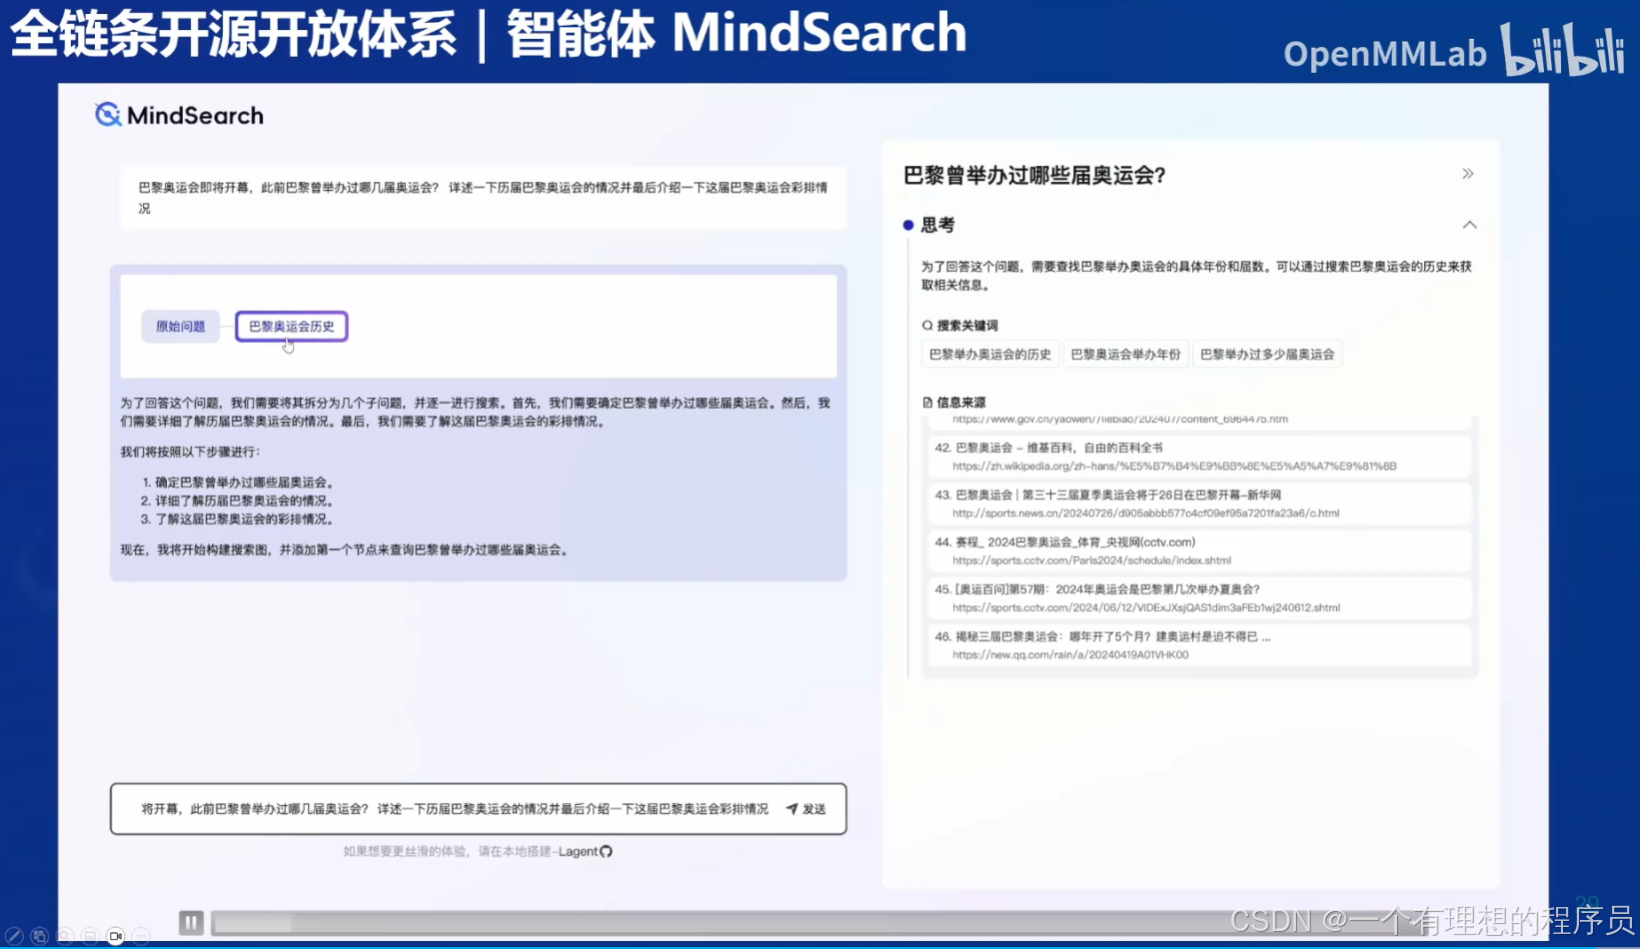Open source 44 央视网 schedule link

pos(1197,550)
